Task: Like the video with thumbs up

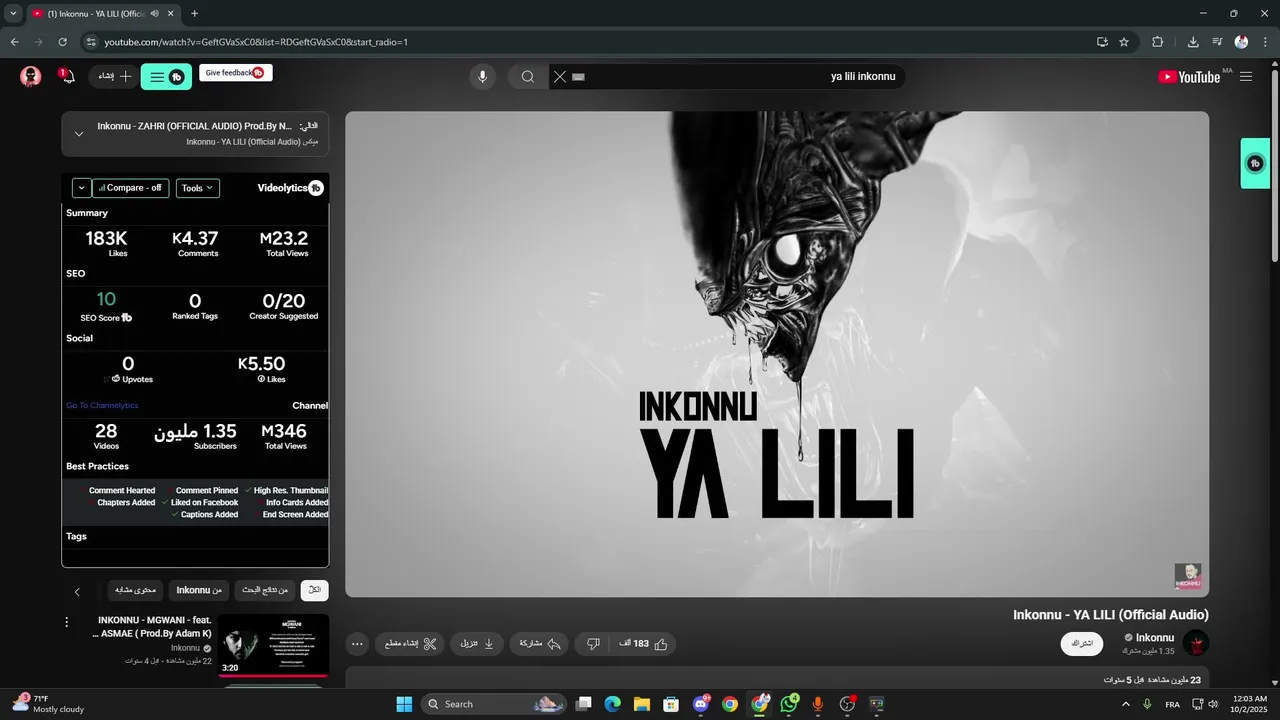Action: click(642, 644)
